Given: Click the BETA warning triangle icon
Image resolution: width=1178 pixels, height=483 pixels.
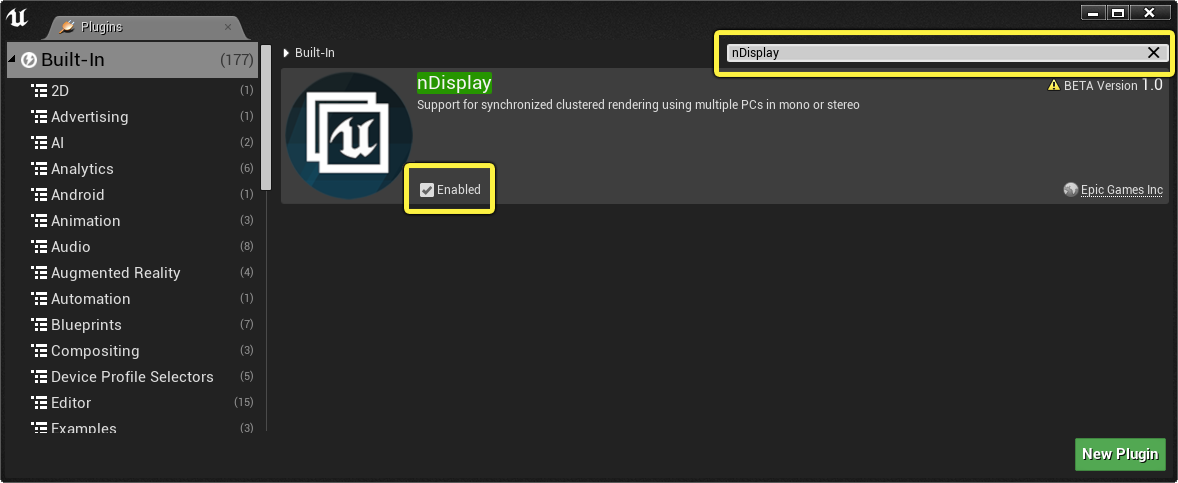Looking at the screenshot, I should [1054, 86].
